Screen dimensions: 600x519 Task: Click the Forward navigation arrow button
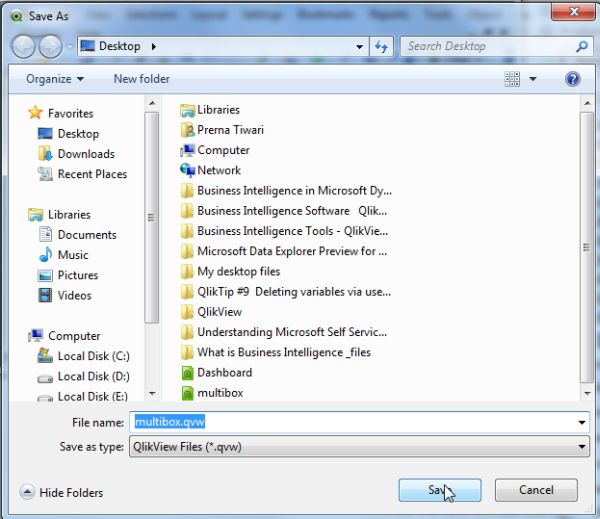[51, 46]
